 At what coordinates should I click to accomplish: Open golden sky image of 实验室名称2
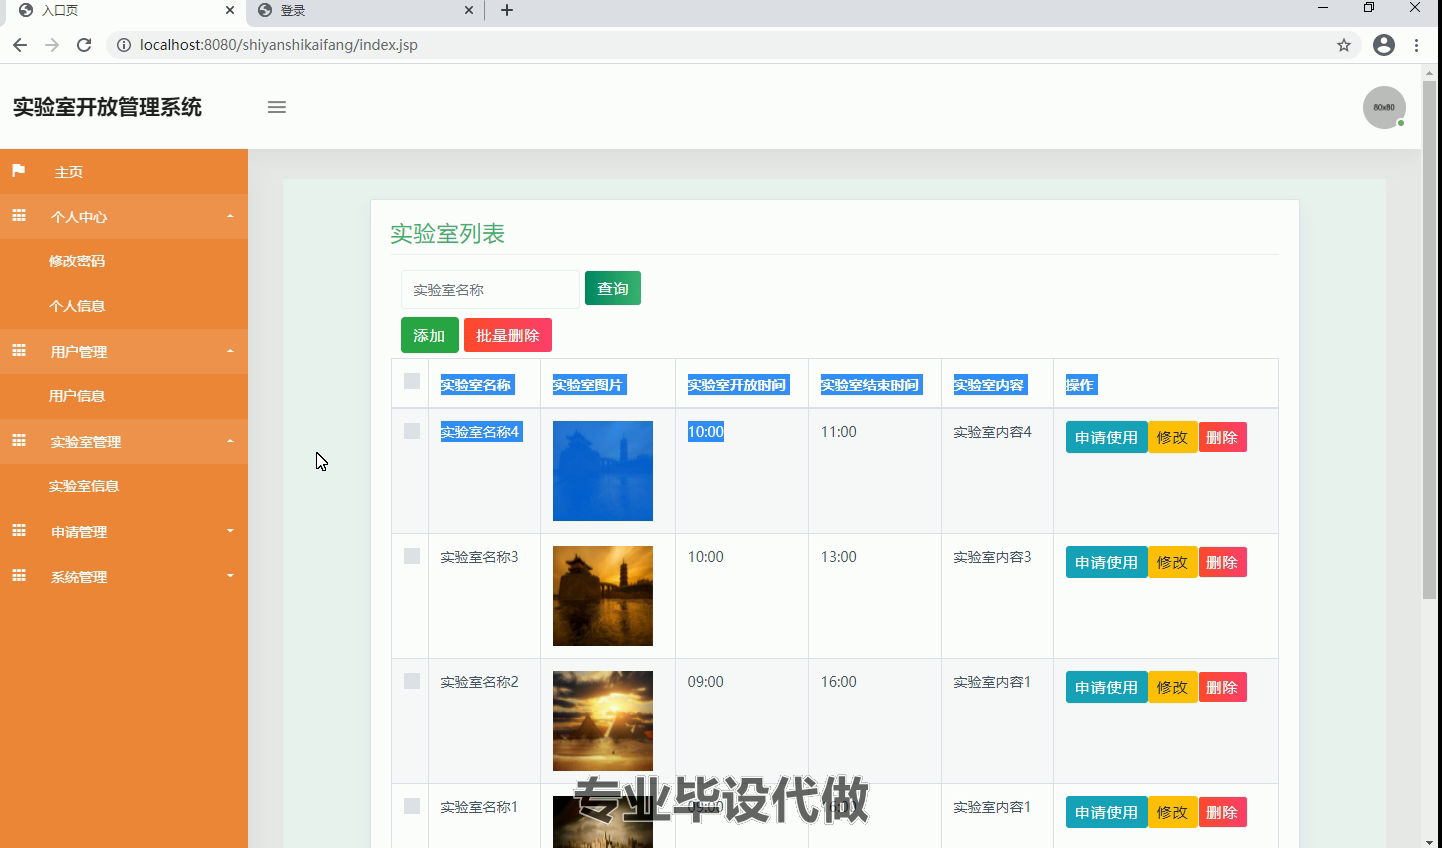tap(603, 721)
